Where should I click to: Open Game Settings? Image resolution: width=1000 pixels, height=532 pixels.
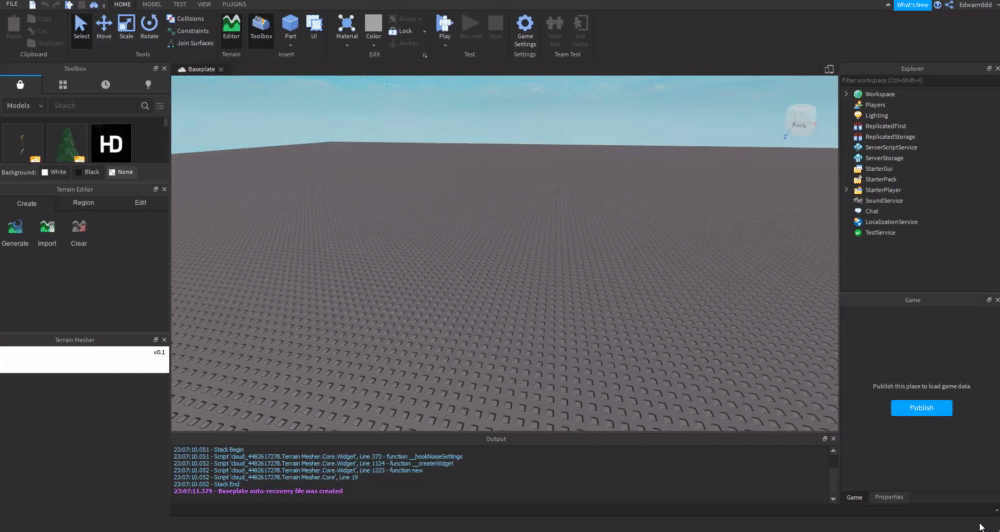(x=525, y=31)
